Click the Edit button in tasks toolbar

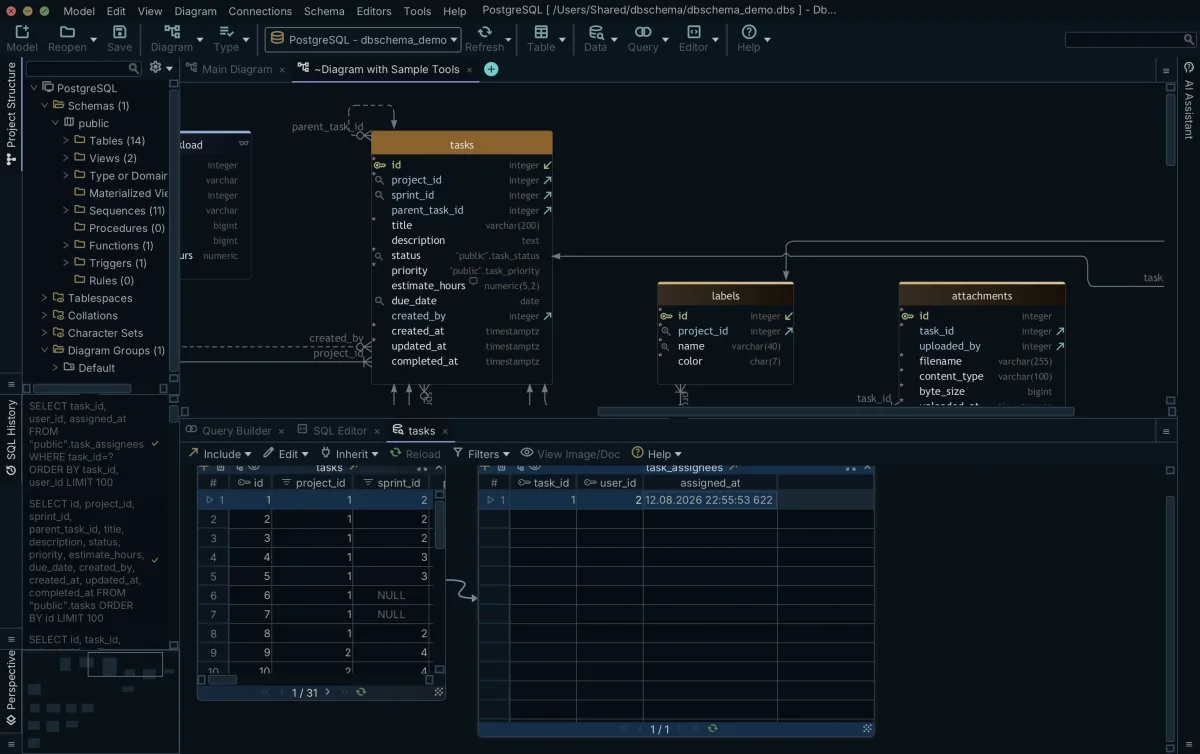[286, 454]
